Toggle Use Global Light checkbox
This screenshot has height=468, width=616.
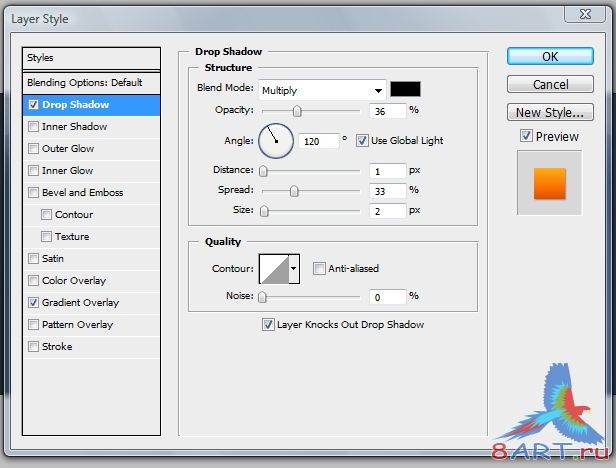pyautogui.click(x=362, y=141)
